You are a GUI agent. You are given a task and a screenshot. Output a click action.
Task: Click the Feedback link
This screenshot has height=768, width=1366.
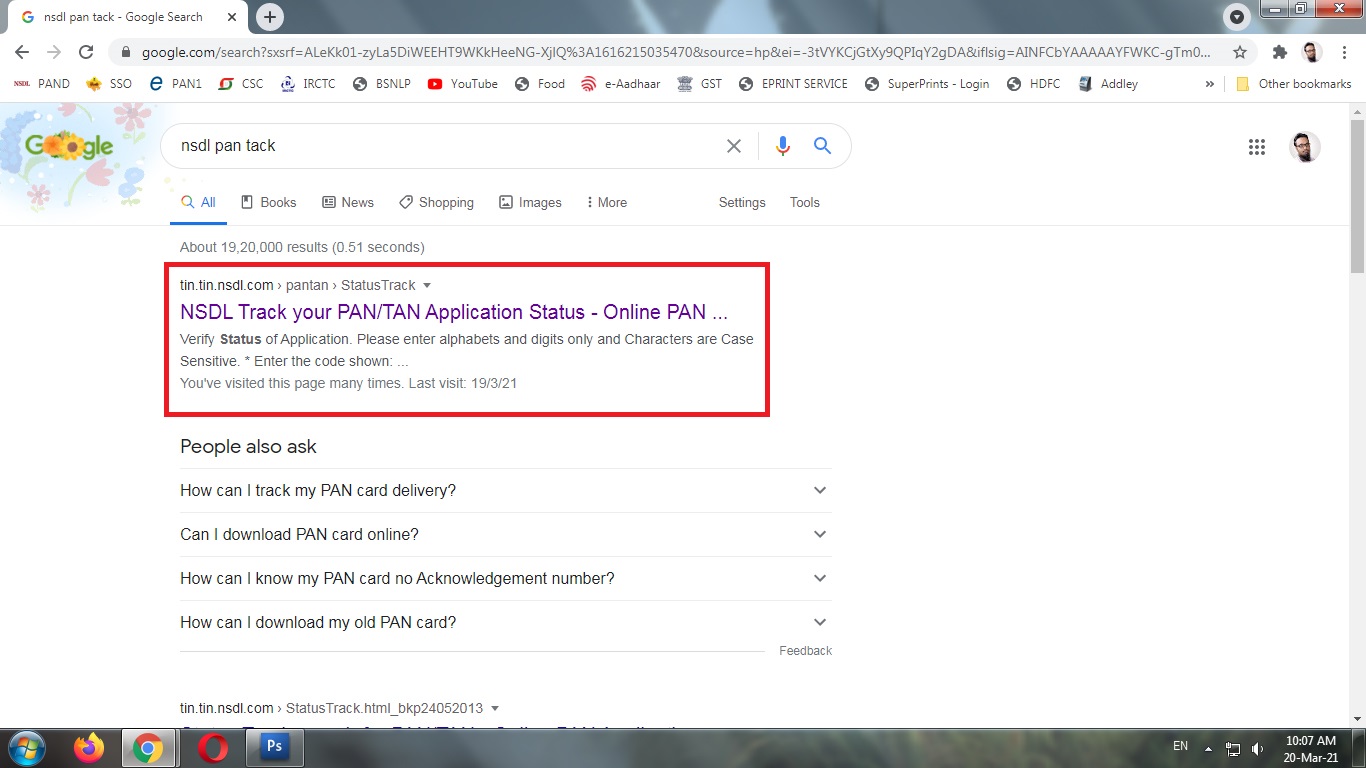pyautogui.click(x=805, y=651)
